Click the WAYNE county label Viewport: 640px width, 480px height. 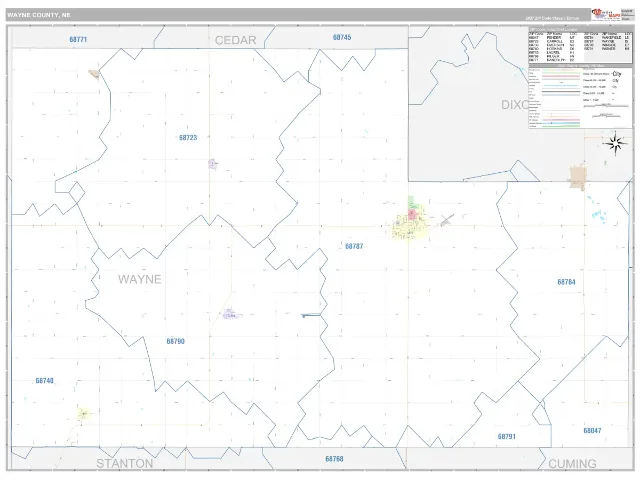tap(140, 279)
